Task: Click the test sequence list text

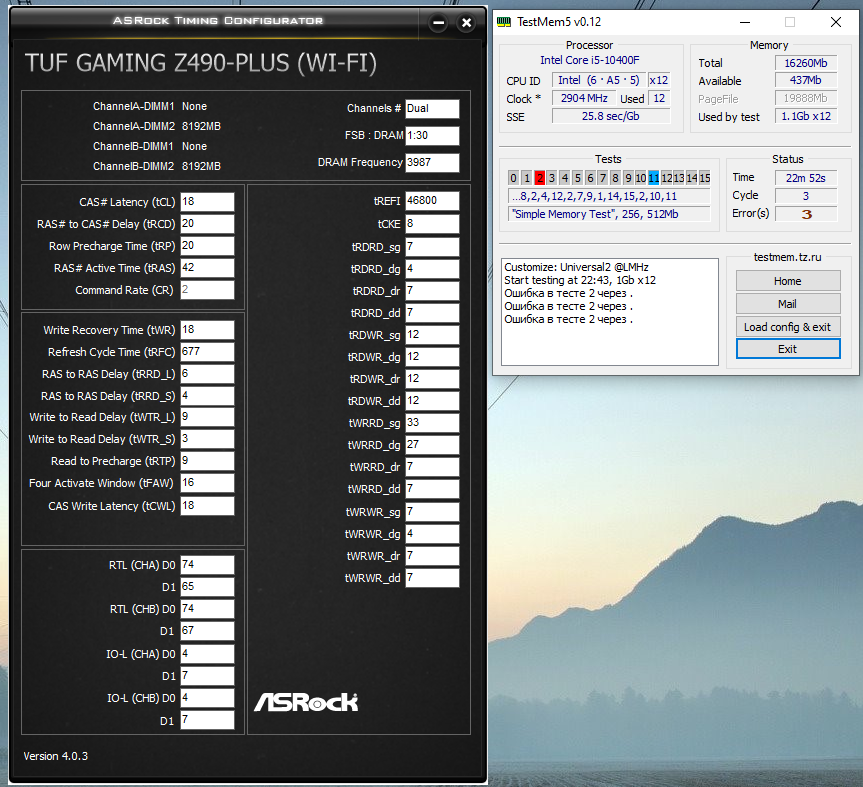Action: [609, 196]
